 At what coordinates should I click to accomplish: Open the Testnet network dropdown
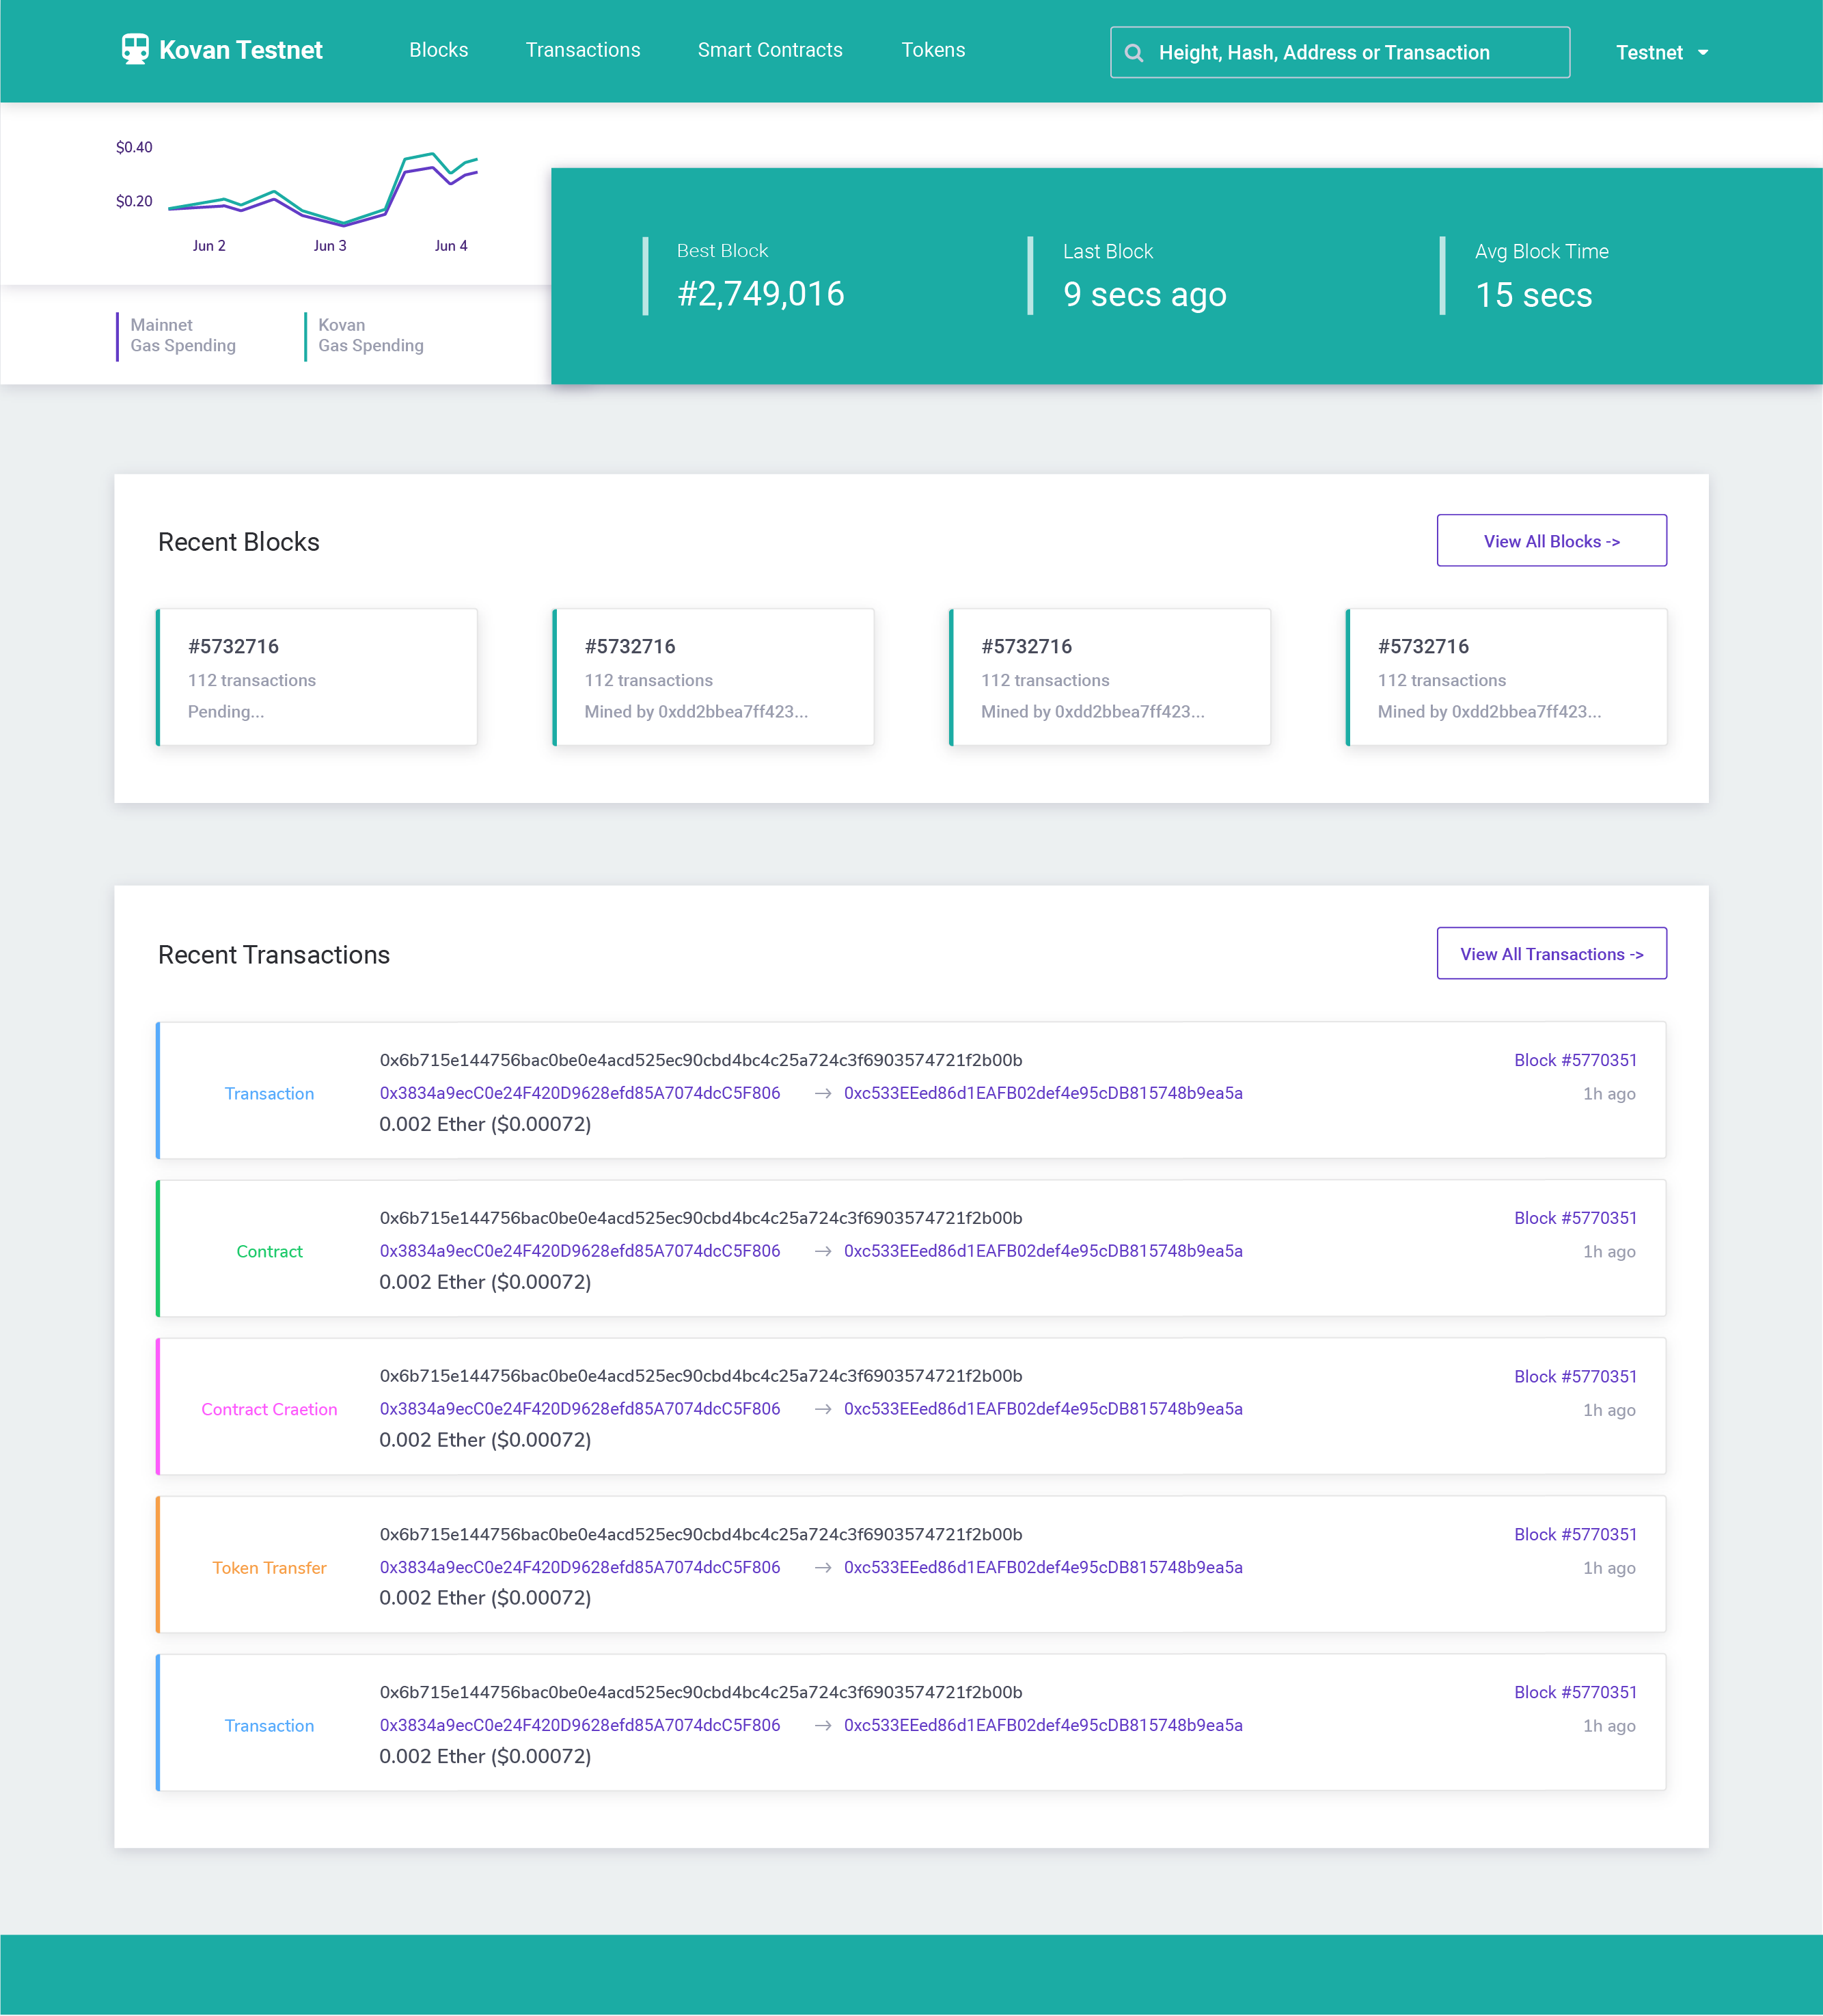(1661, 52)
